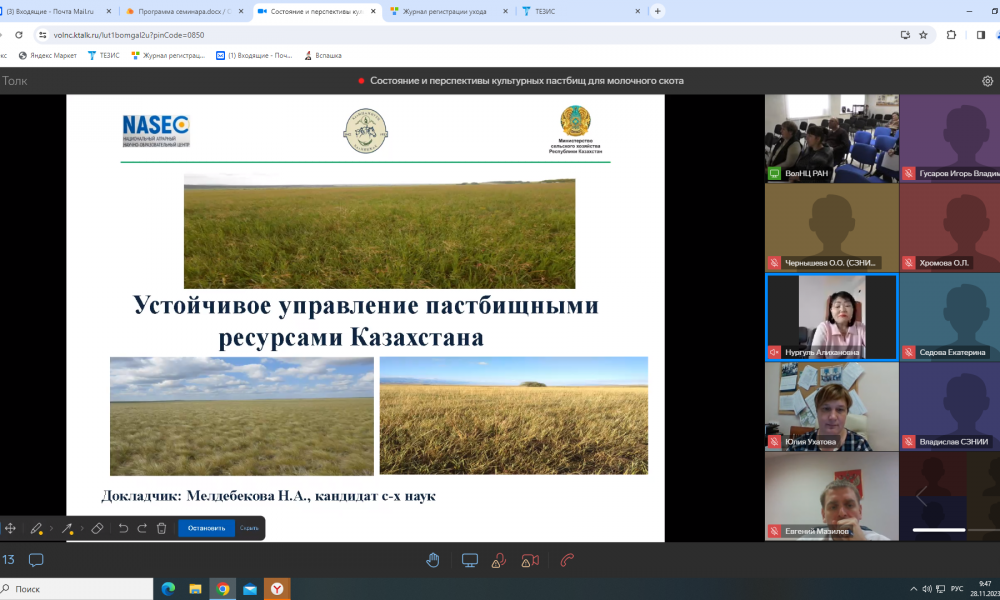
Task: Click the red hang-up phone icon
Action: 567,560
